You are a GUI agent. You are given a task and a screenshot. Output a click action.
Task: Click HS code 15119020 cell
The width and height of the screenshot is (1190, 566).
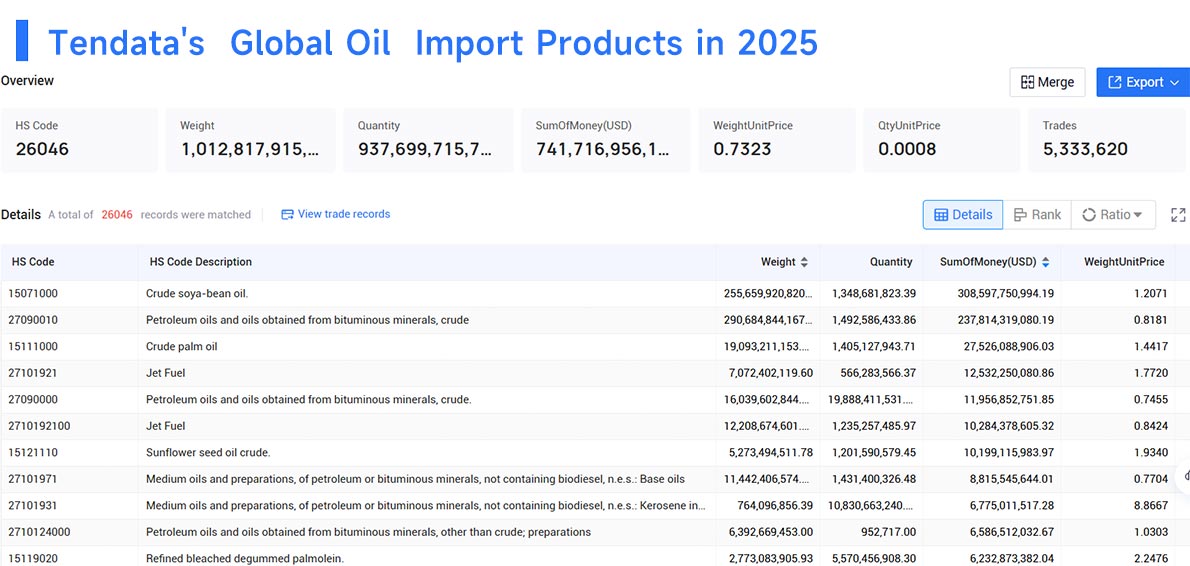33,558
